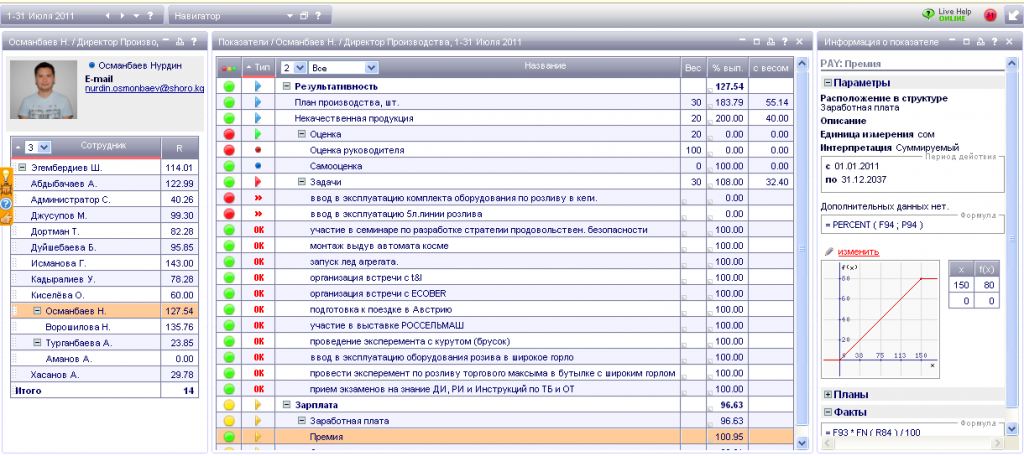Screen dimensions: 1024x456
Task: Select employee Ворошилова Н.
Action: (104, 327)
